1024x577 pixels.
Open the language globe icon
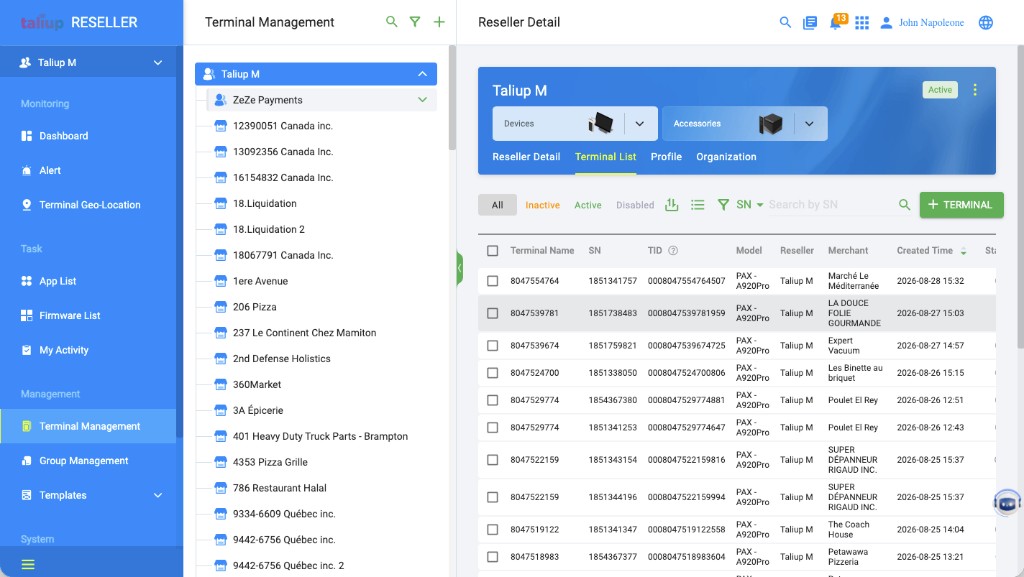pos(985,22)
